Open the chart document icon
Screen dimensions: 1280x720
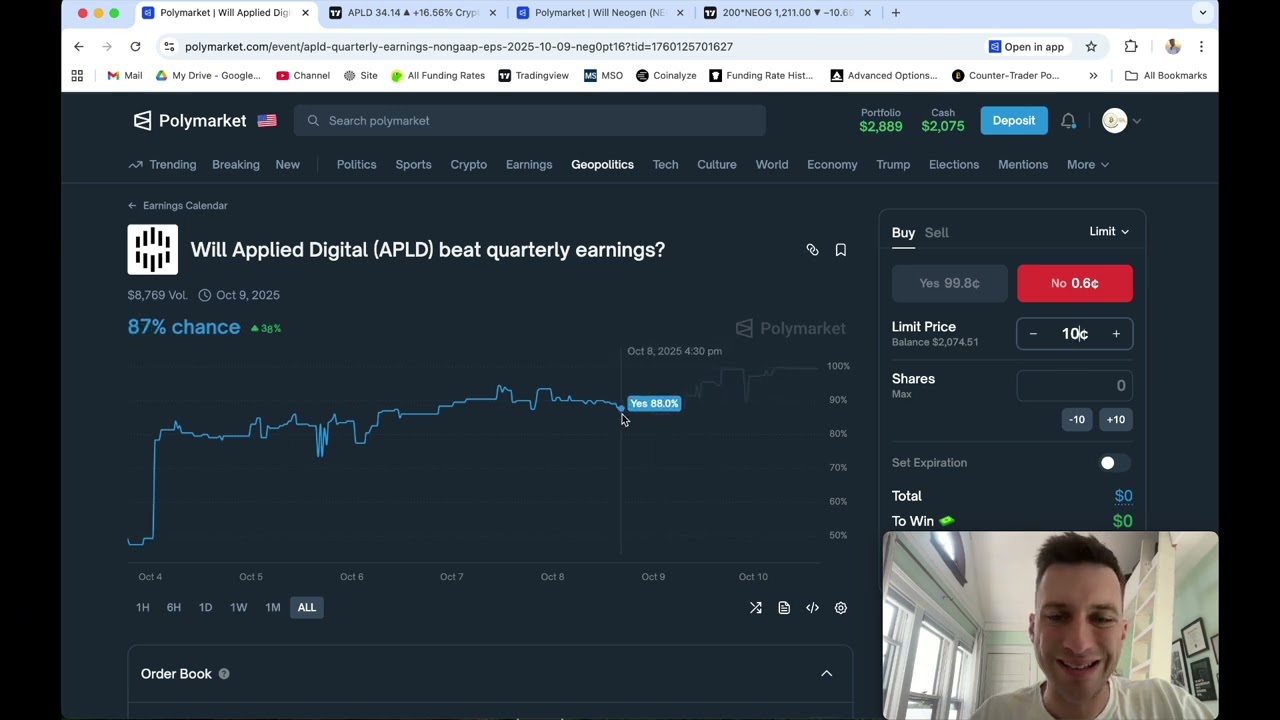[784, 608]
